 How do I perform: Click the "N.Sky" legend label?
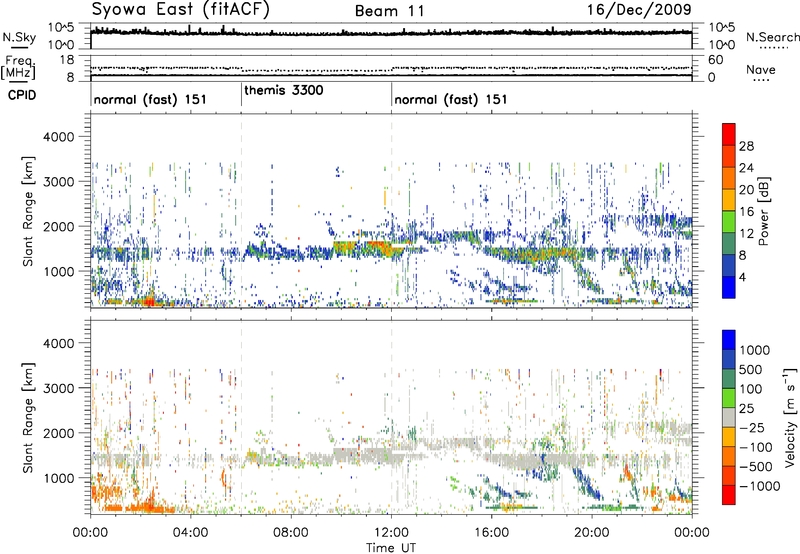pyautogui.click(x=19, y=37)
